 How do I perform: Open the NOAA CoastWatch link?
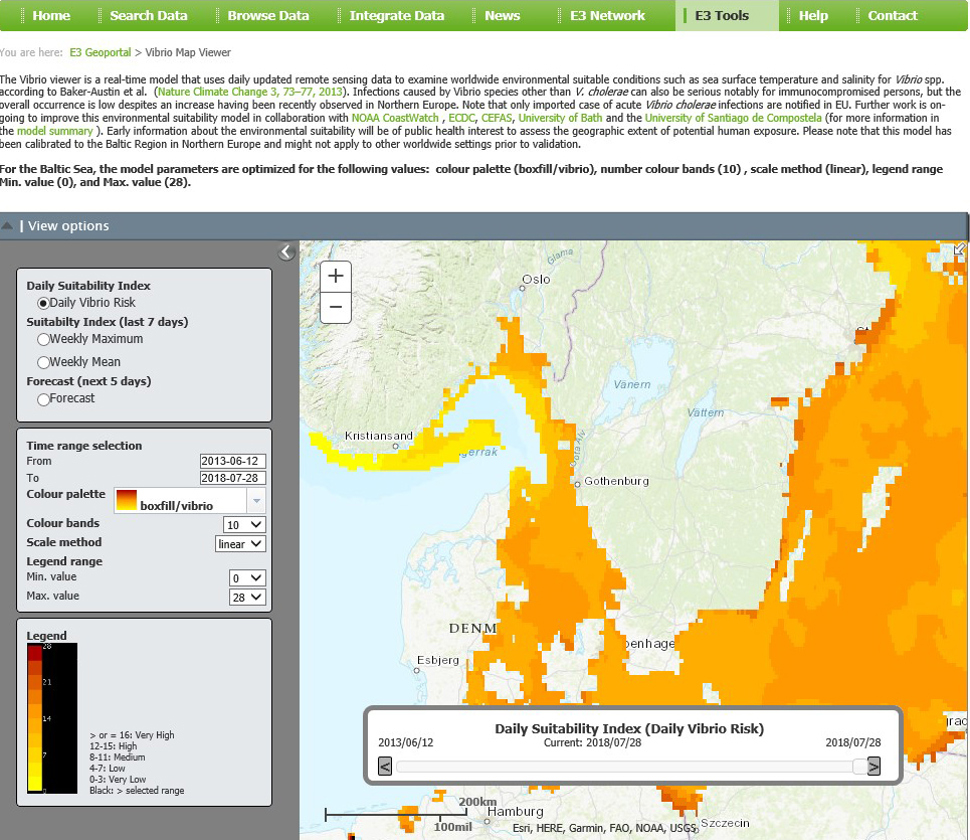[396, 118]
